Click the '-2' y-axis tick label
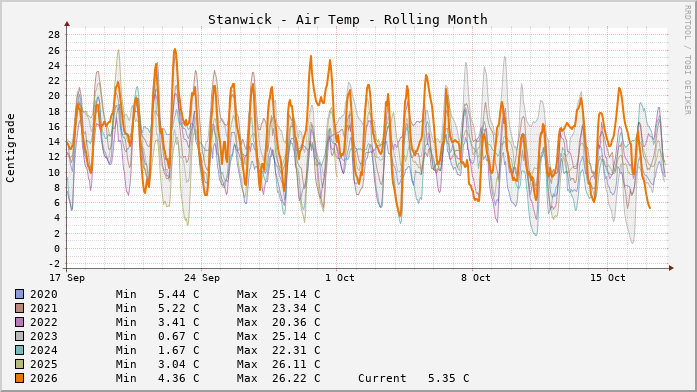 [x=54, y=264]
